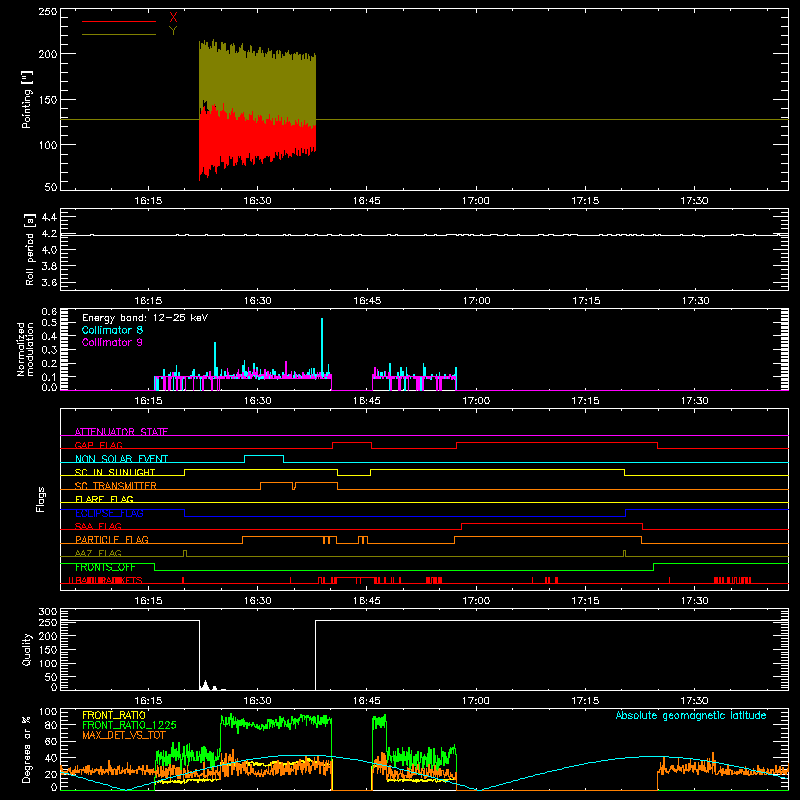Click the Absolute geomagnetic latitude label
Screen dimensions: 800x800
691,715
